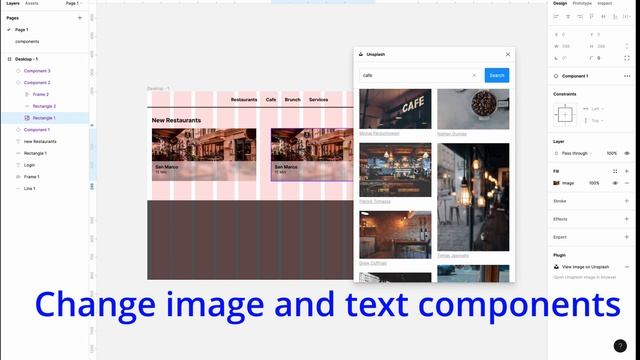Open Component 1 more options menu
The width and height of the screenshot is (640, 360).
pos(627,76)
